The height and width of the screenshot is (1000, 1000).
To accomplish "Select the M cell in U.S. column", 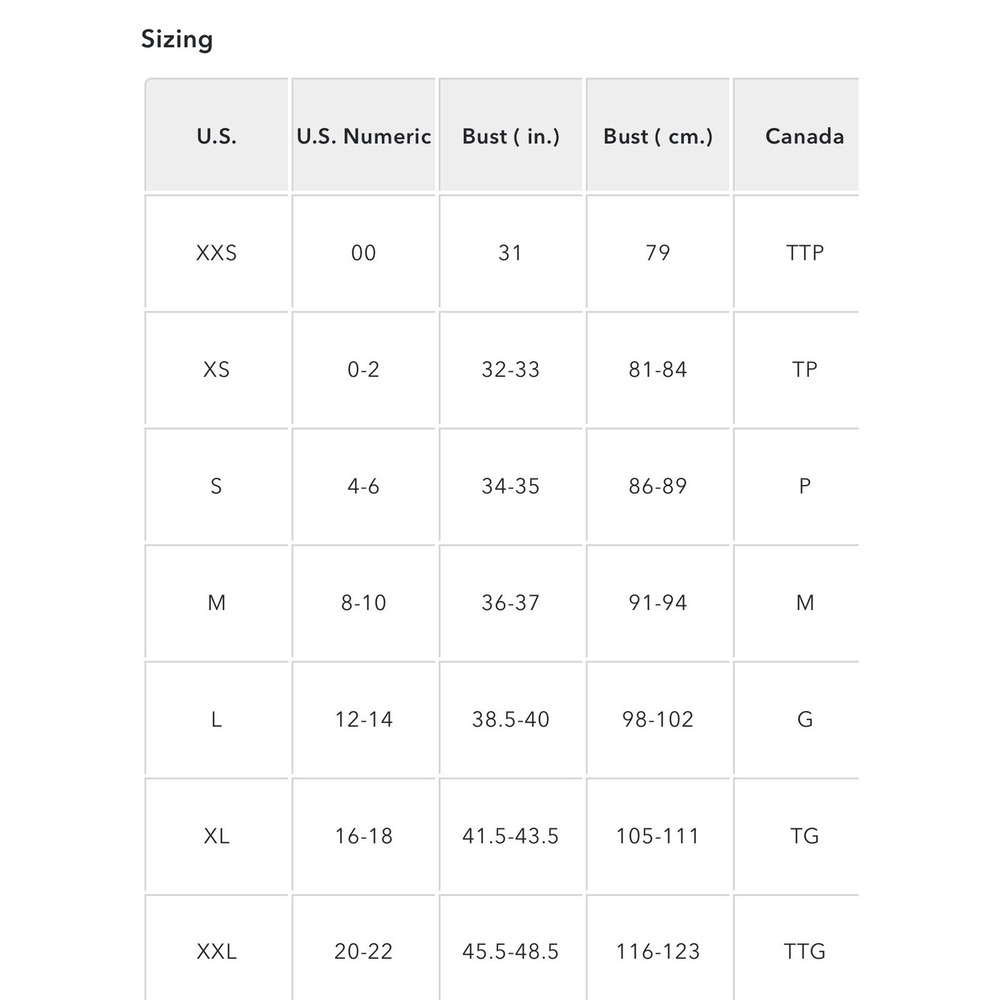I will pyautogui.click(x=217, y=603).
